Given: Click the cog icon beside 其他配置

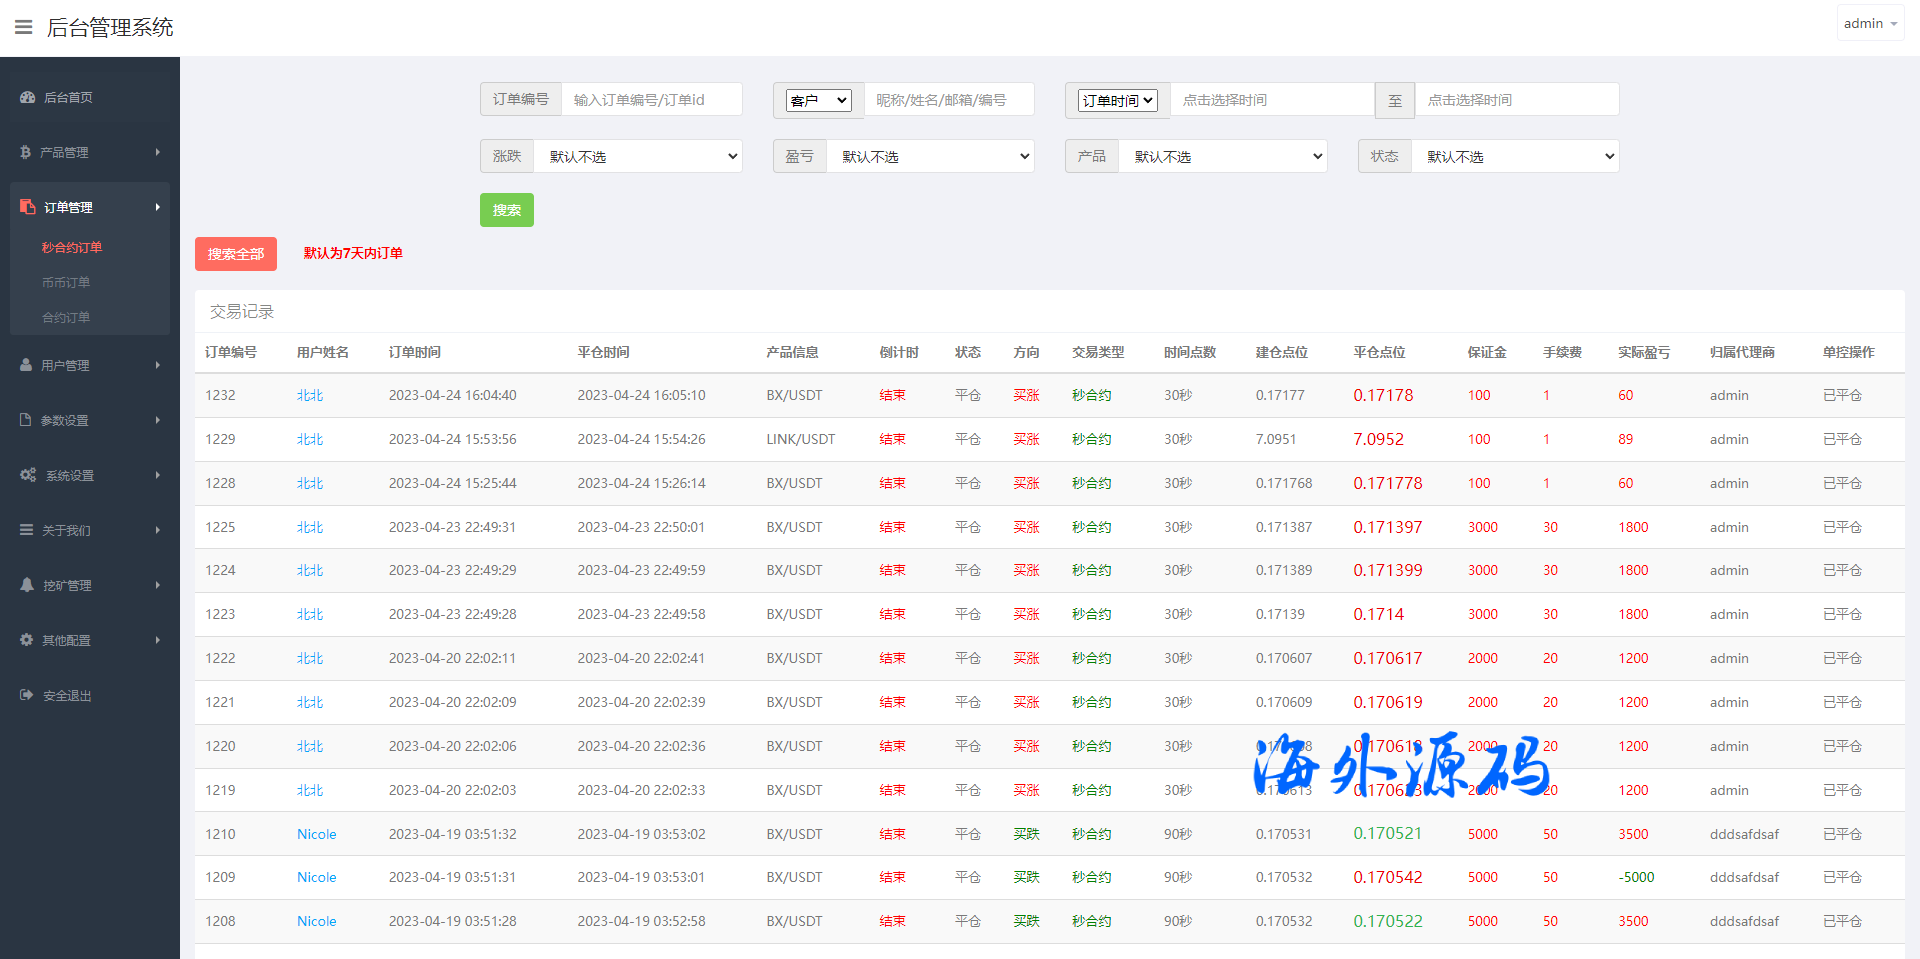Looking at the screenshot, I should click(26, 640).
